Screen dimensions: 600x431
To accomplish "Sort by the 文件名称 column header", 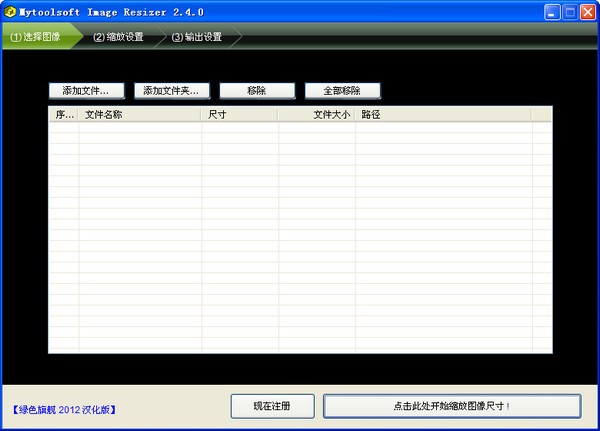I will click(x=140, y=114).
